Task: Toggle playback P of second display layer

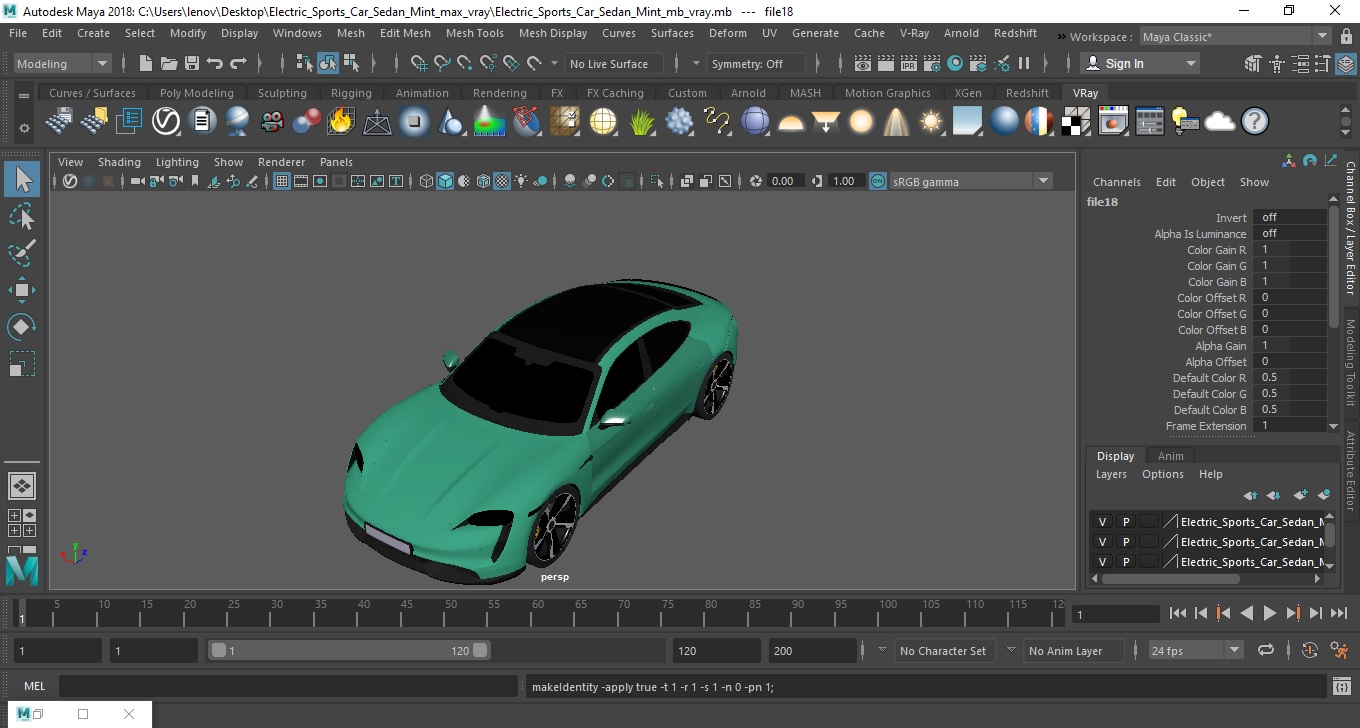Action: [x=1125, y=542]
